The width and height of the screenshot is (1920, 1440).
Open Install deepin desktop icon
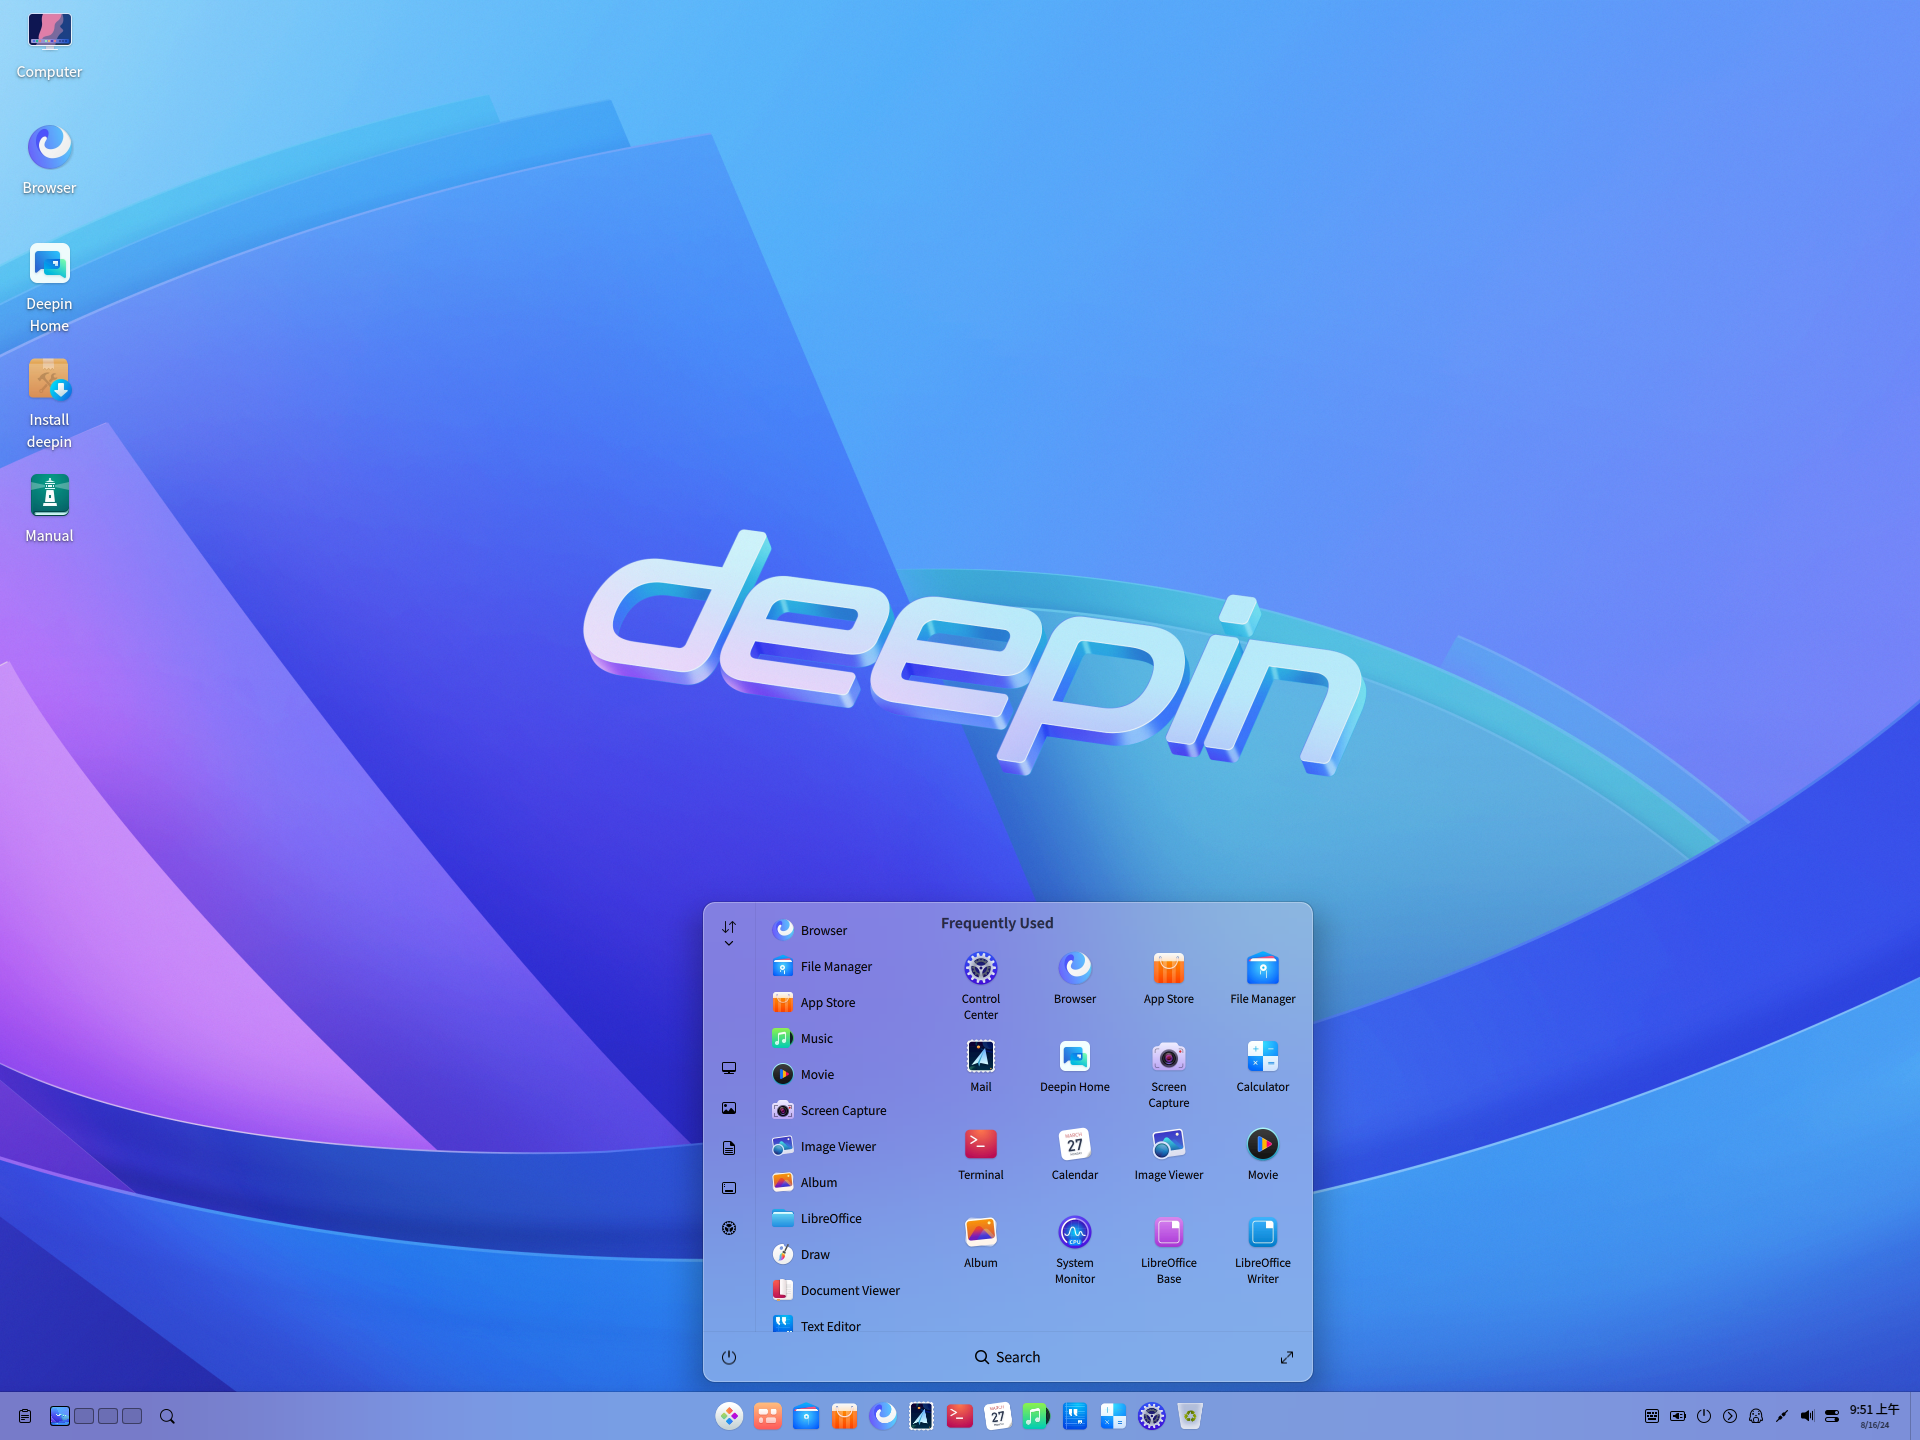pos(49,404)
